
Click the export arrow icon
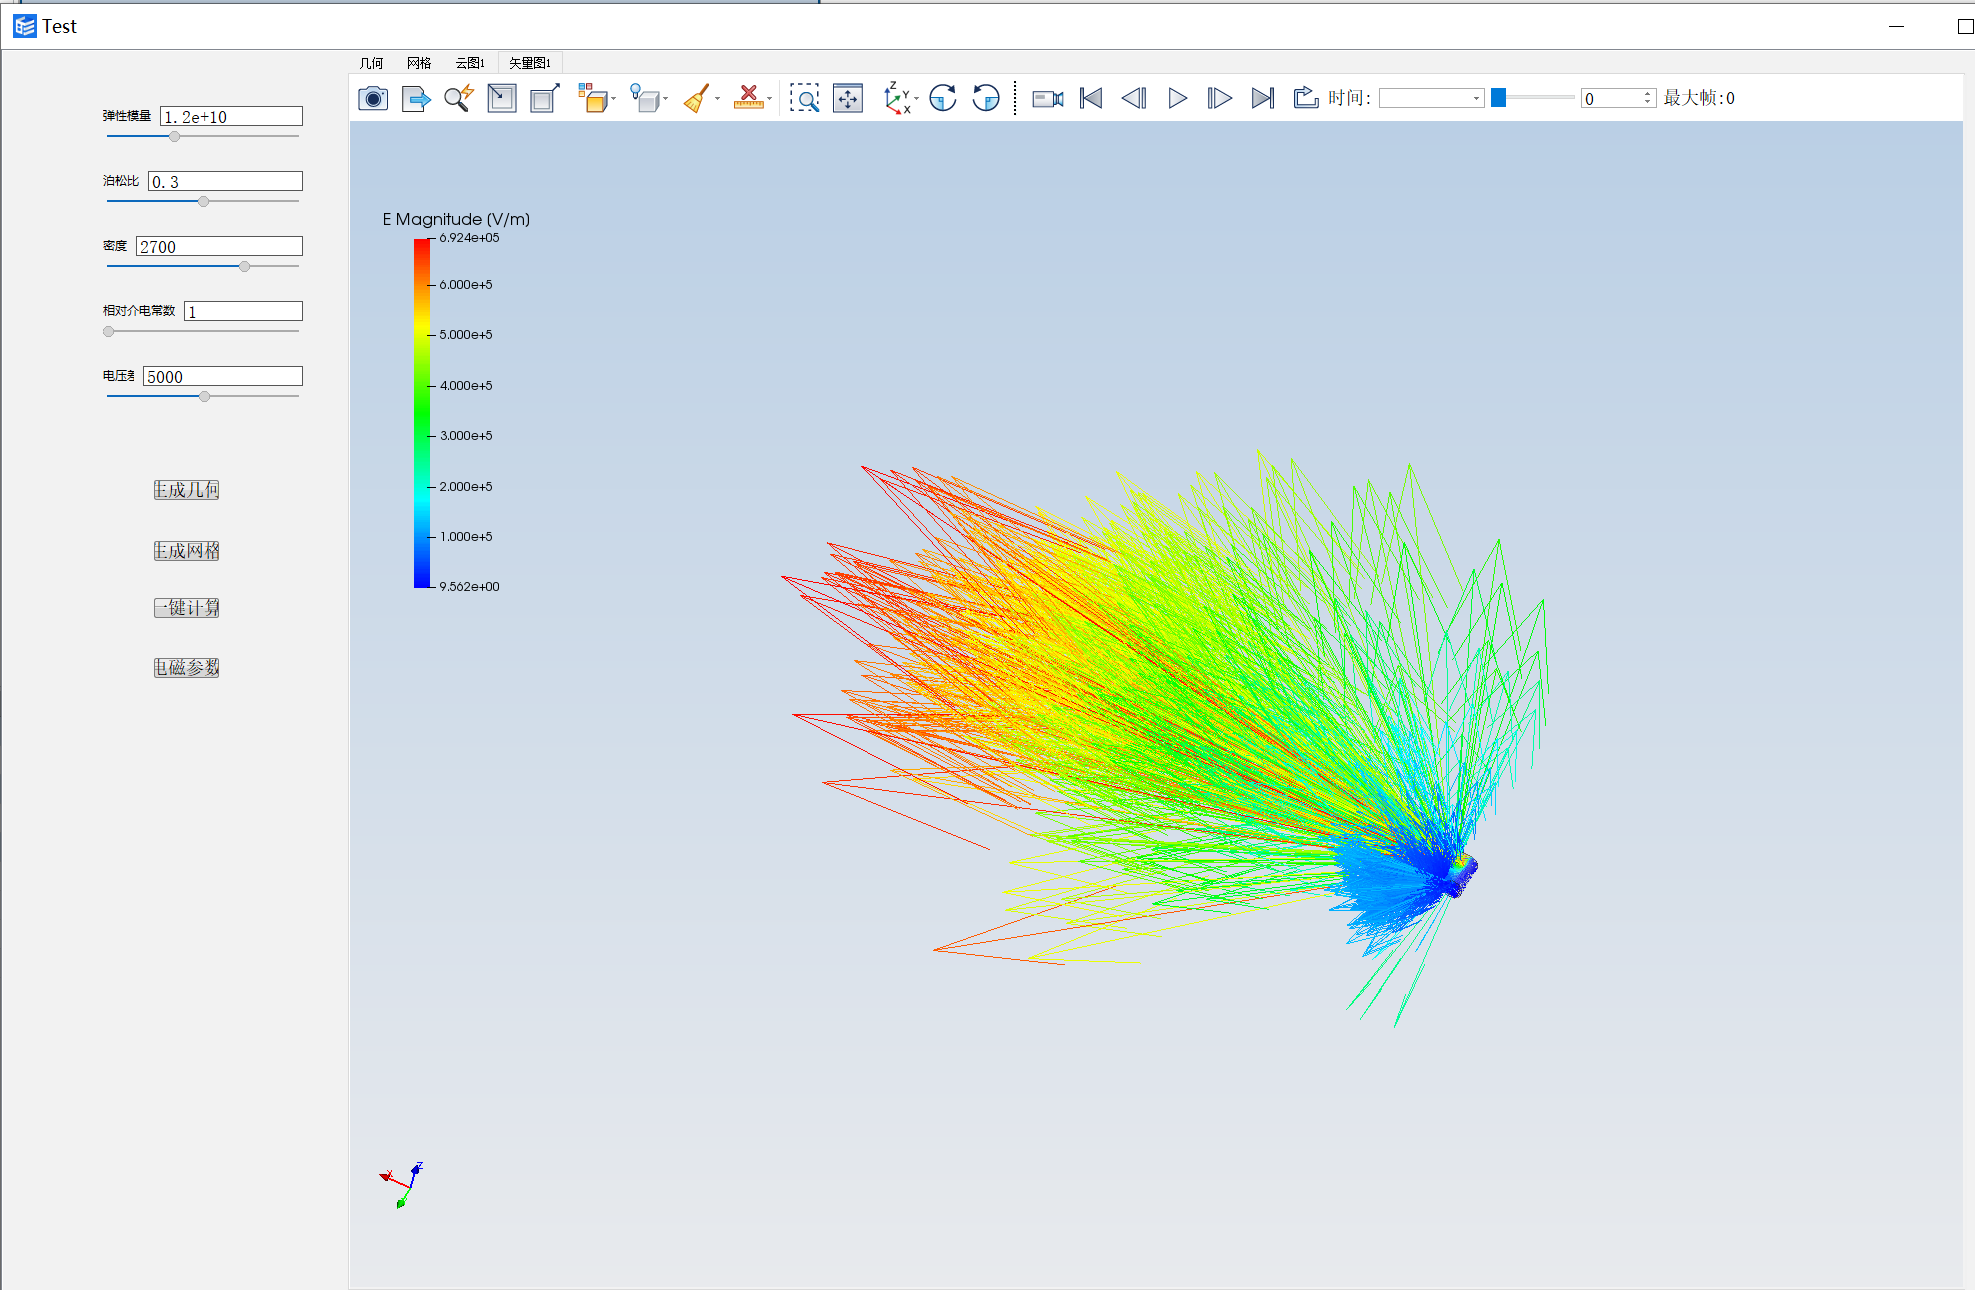416,98
